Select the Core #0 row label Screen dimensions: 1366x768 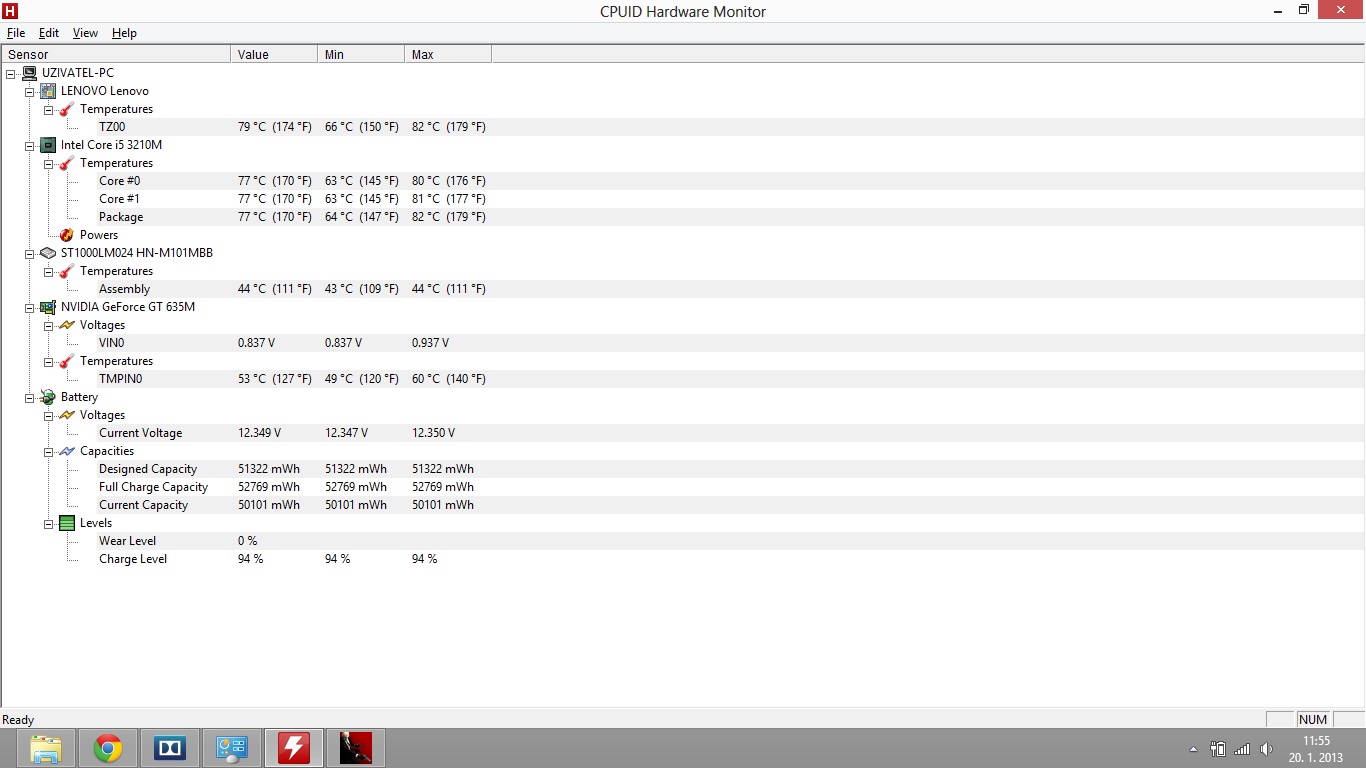coord(120,181)
